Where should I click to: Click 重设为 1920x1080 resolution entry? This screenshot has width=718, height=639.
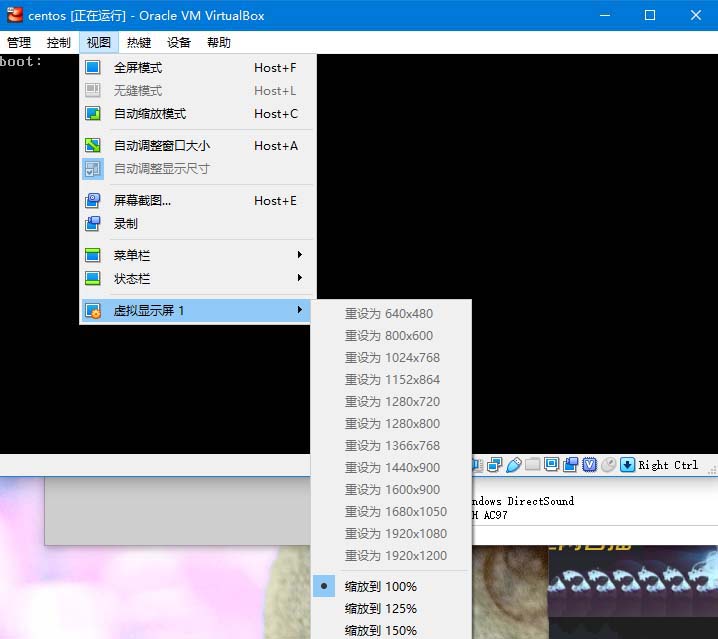click(x=391, y=533)
